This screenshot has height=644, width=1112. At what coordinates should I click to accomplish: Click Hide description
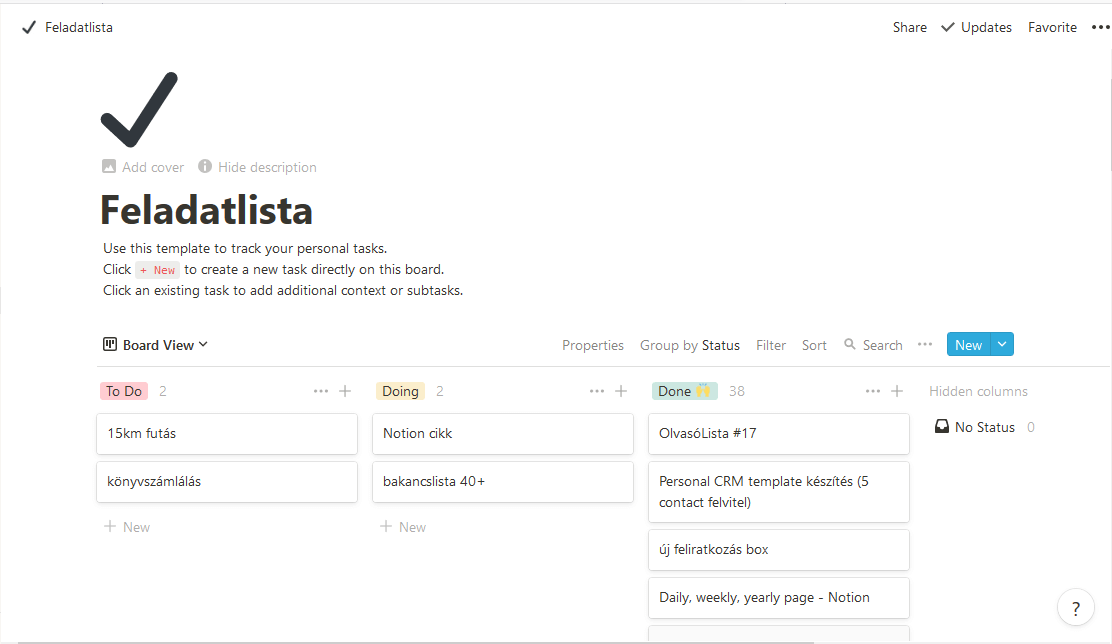point(257,167)
